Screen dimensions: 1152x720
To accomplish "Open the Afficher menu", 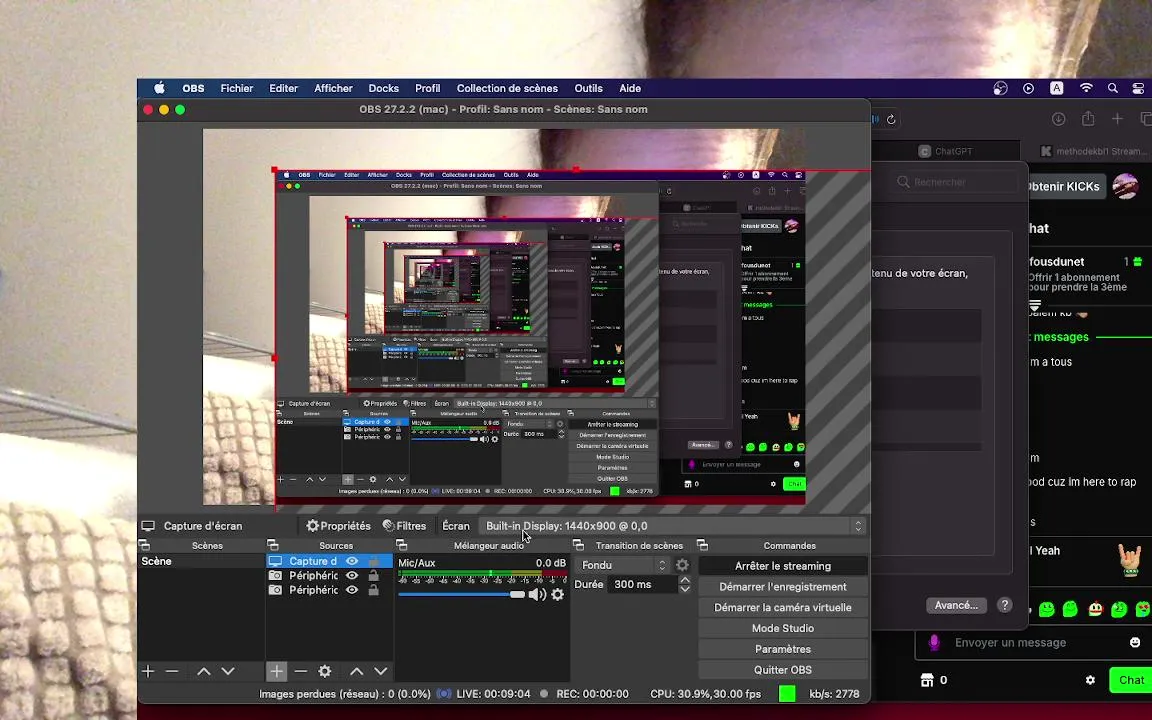I will (334, 88).
